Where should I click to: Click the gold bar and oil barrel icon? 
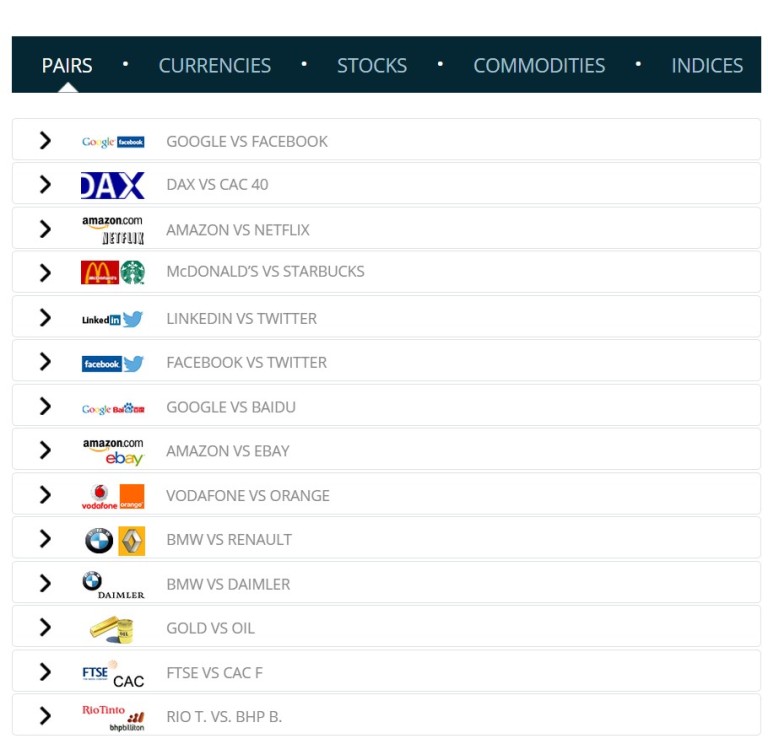click(x=112, y=630)
